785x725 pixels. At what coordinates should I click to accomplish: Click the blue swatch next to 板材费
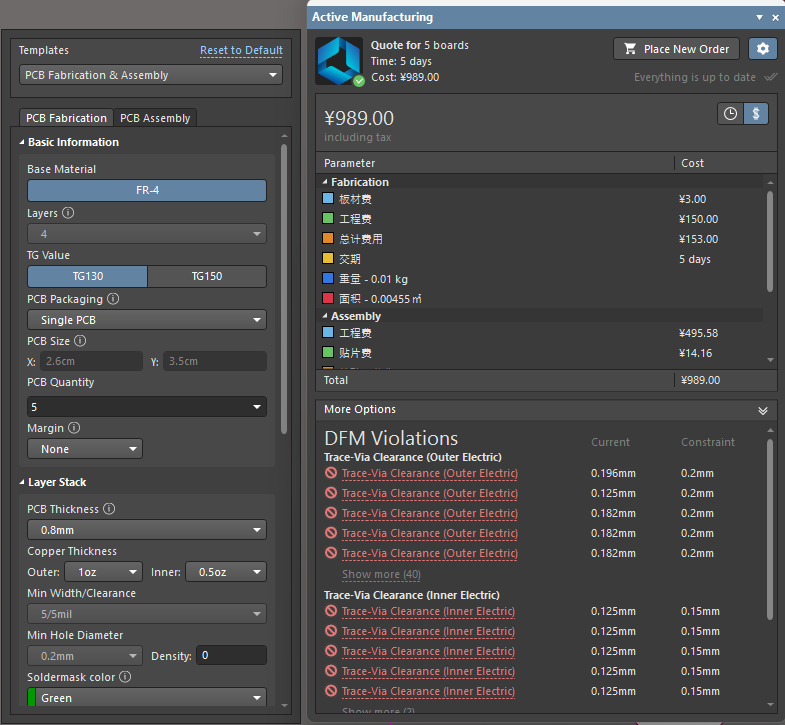point(328,198)
